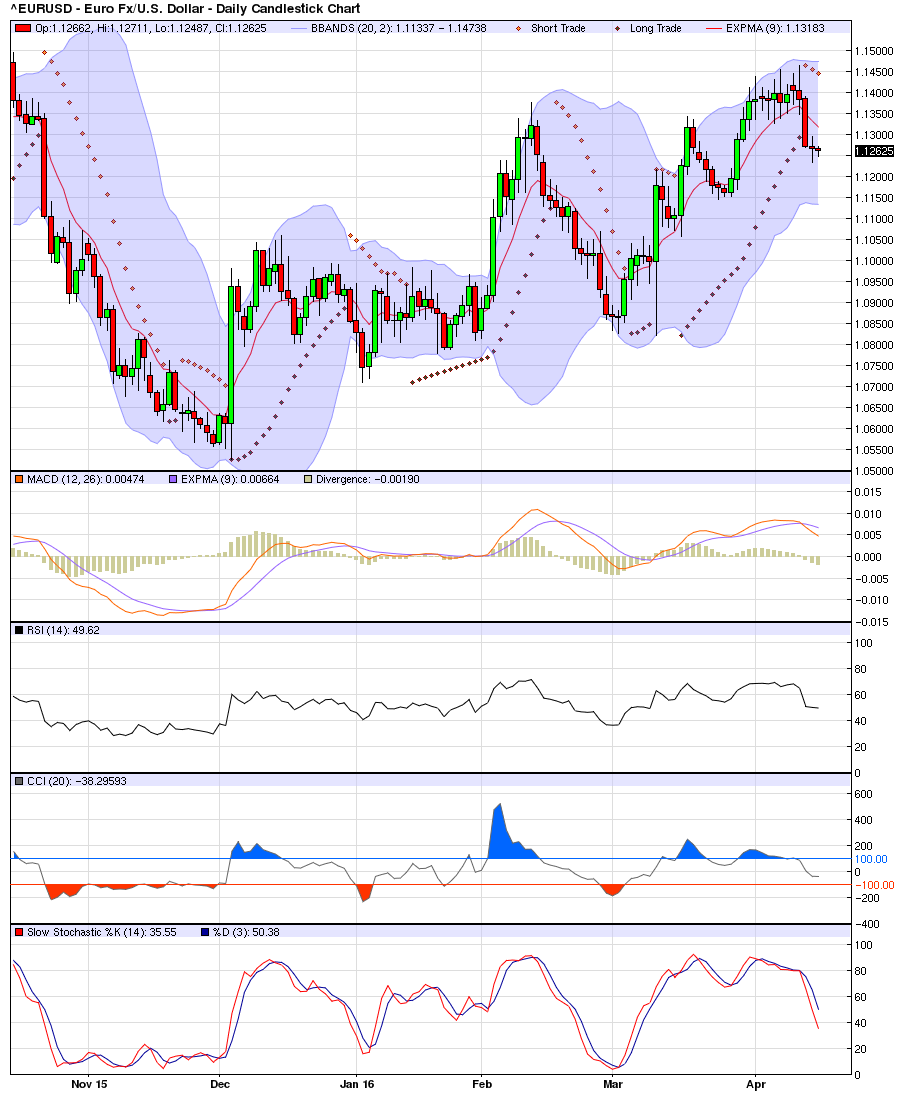Screen dimensions: 900x1115
Task: Click the 'Feb' date axis label
Action: click(482, 1084)
